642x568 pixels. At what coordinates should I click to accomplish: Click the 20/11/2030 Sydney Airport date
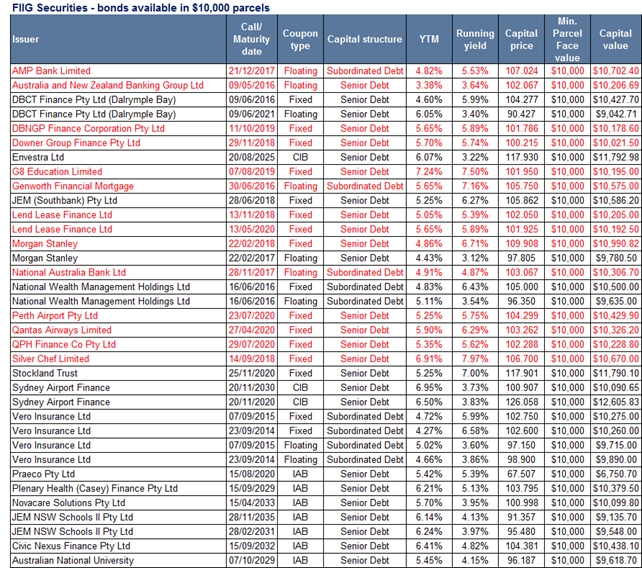(x=252, y=387)
